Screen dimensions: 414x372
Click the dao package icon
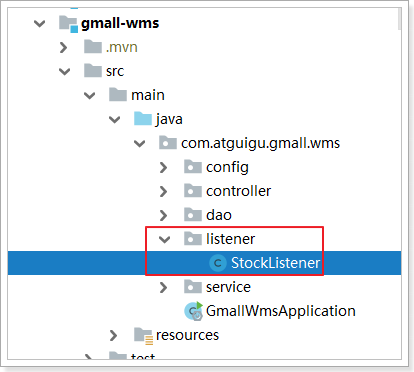tap(193, 215)
